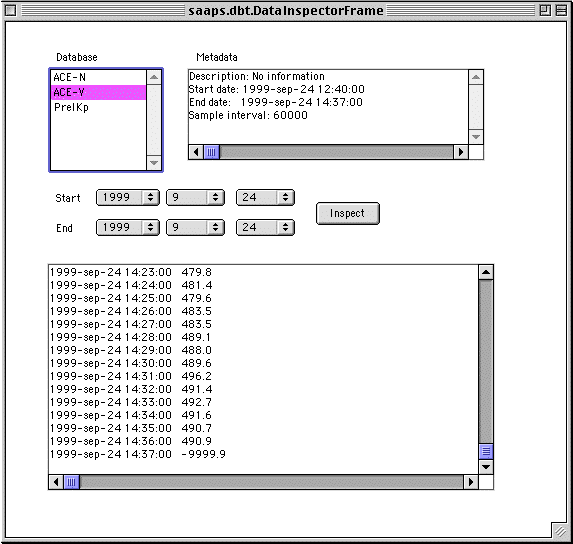573x544 pixels.
Task: Click the Inspect button
Action: click(348, 213)
